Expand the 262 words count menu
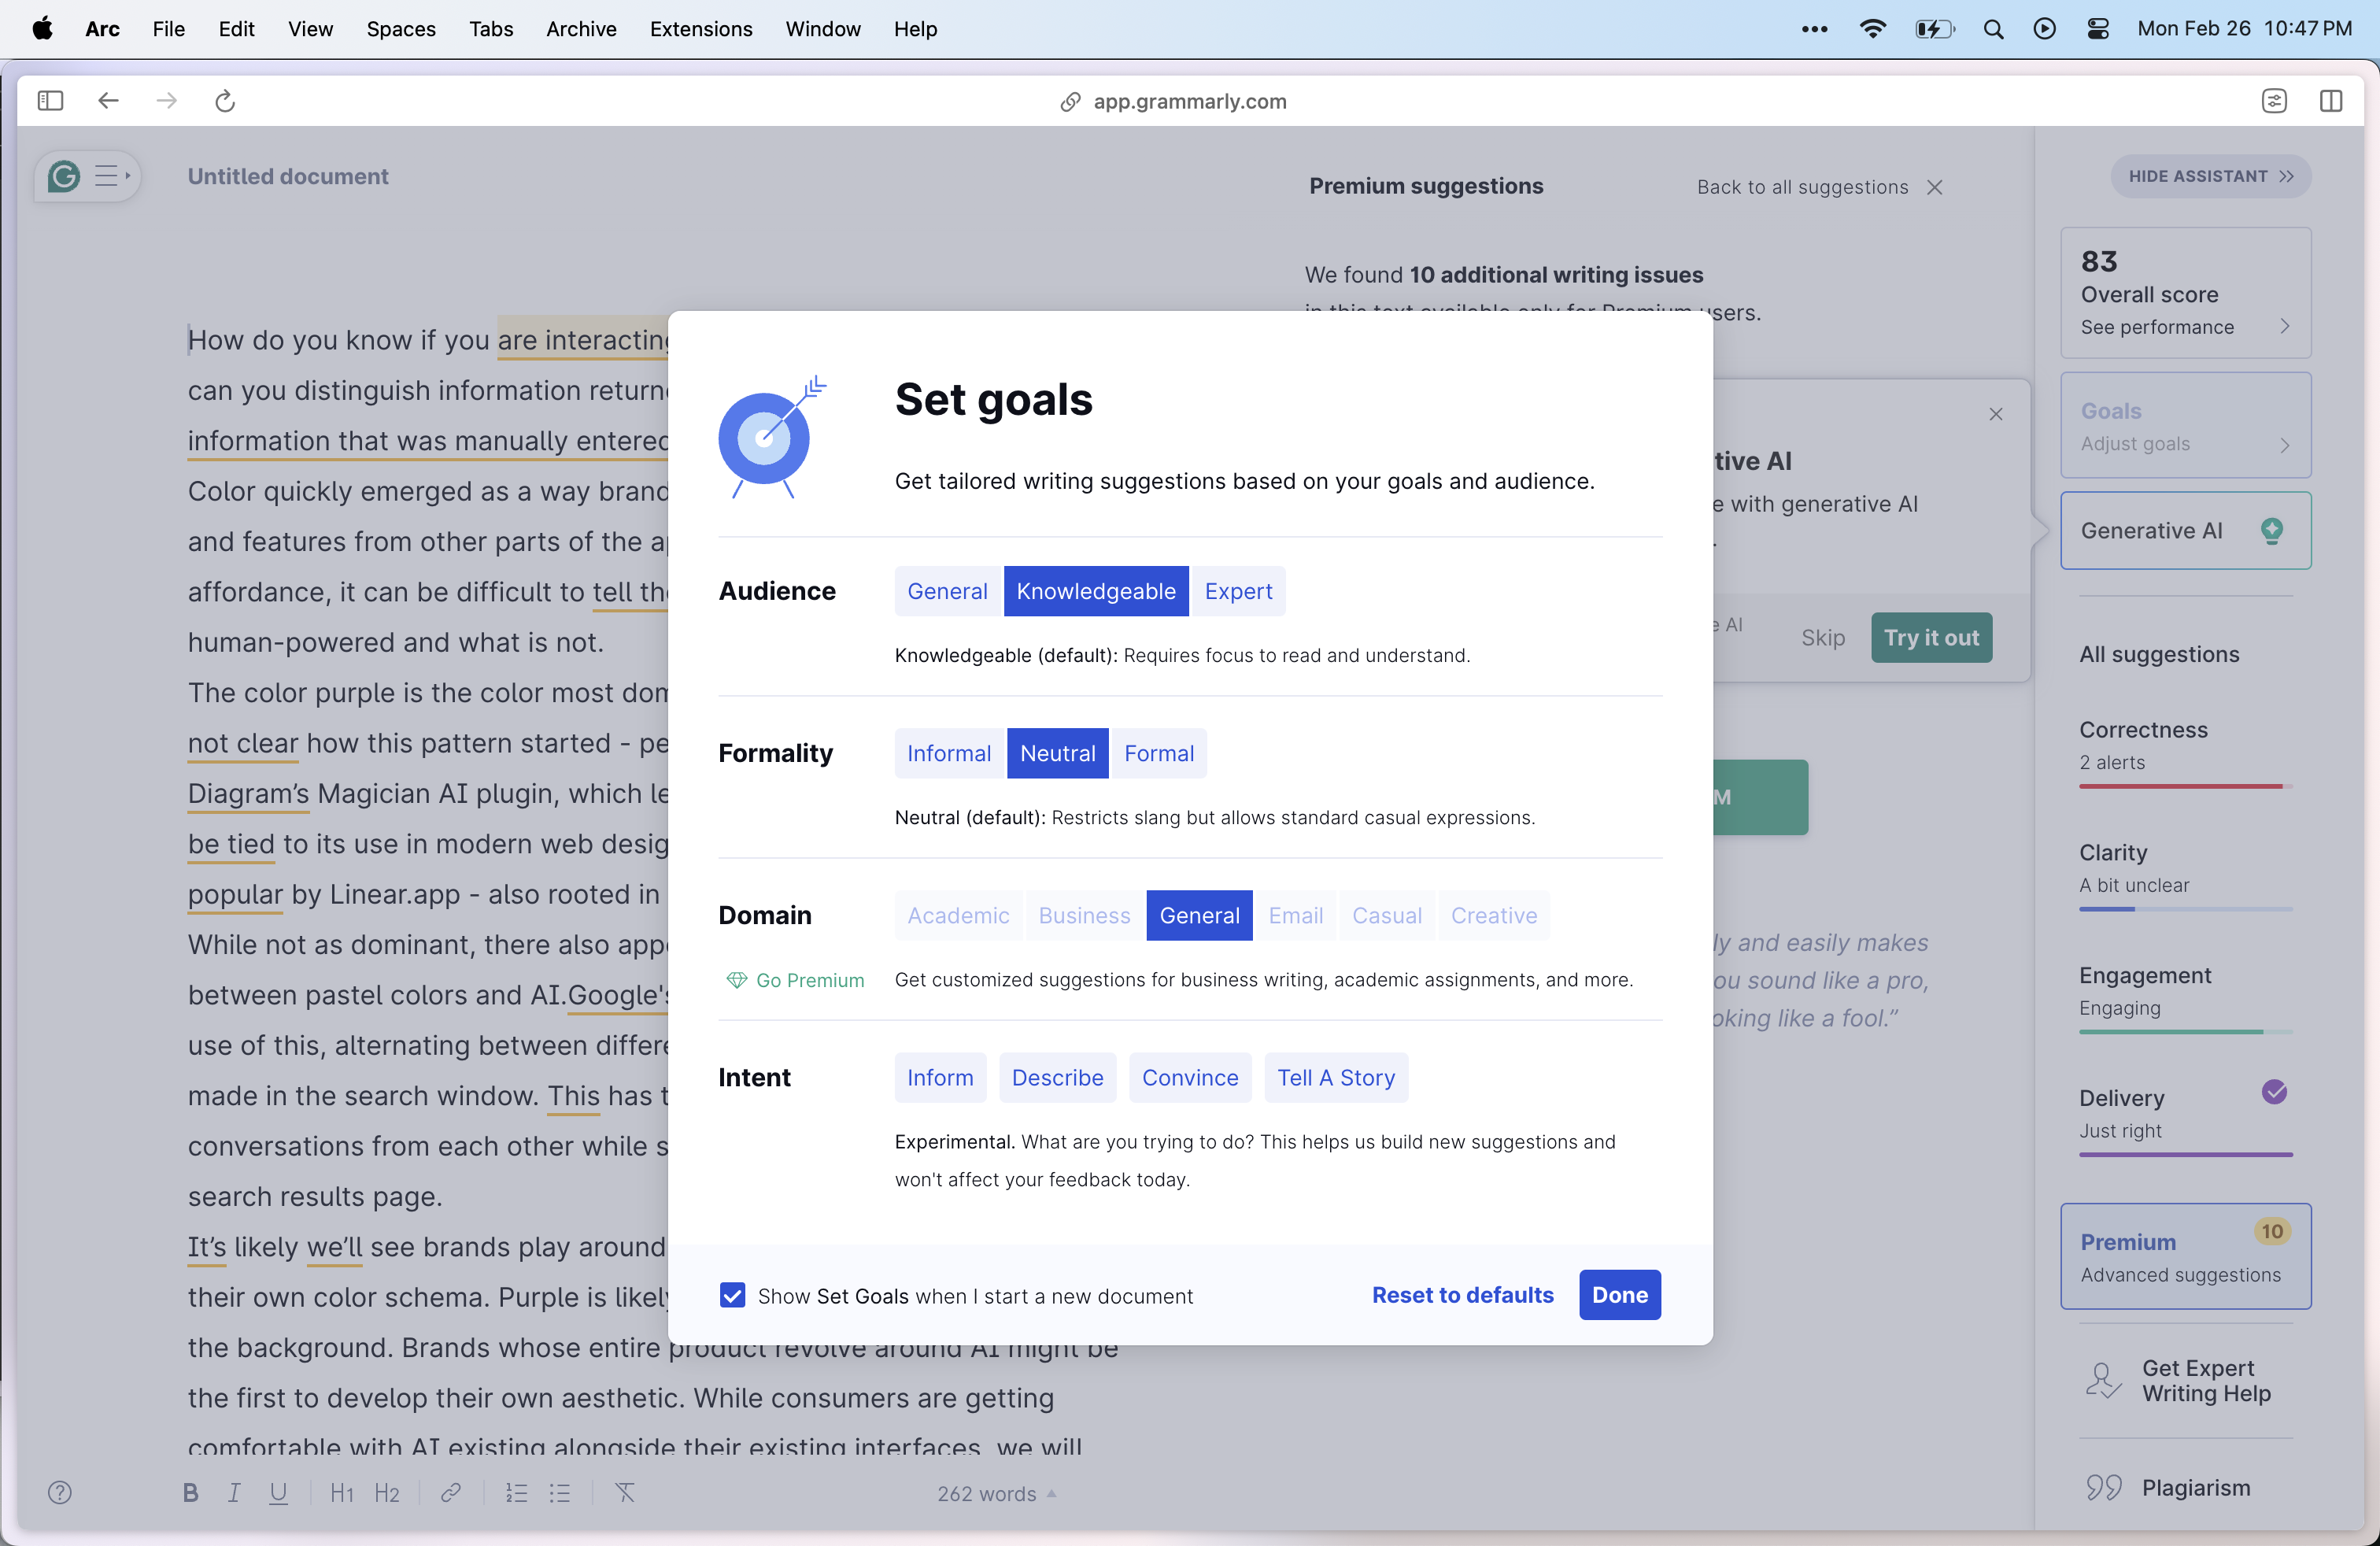Image resolution: width=2380 pixels, height=1546 pixels. (996, 1493)
